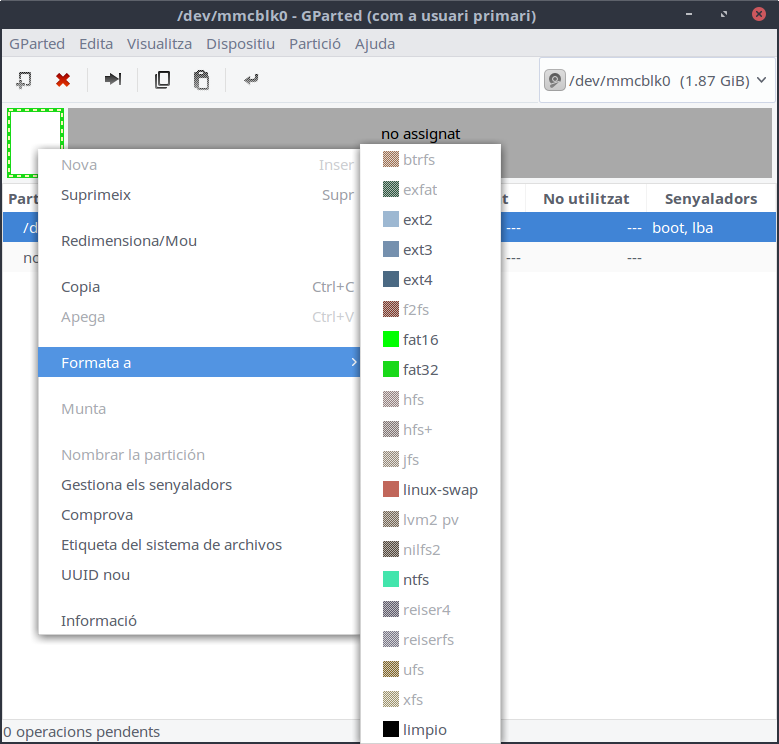The height and width of the screenshot is (744, 779).
Task: Click the copy partition toolbar icon
Action: click(x=162, y=79)
